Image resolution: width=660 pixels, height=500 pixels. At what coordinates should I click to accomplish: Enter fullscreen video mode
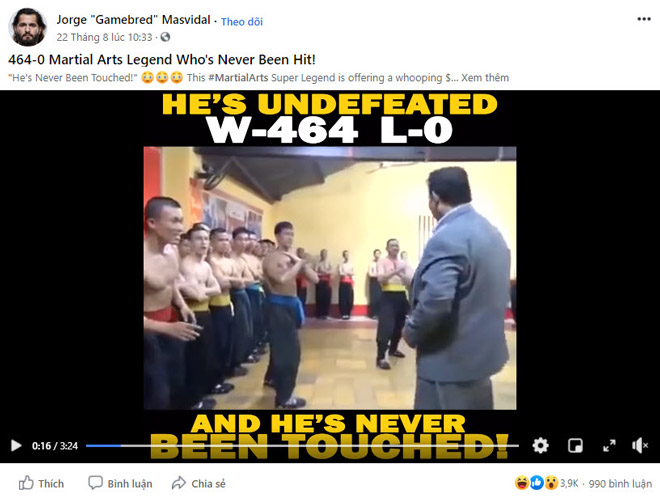609,445
